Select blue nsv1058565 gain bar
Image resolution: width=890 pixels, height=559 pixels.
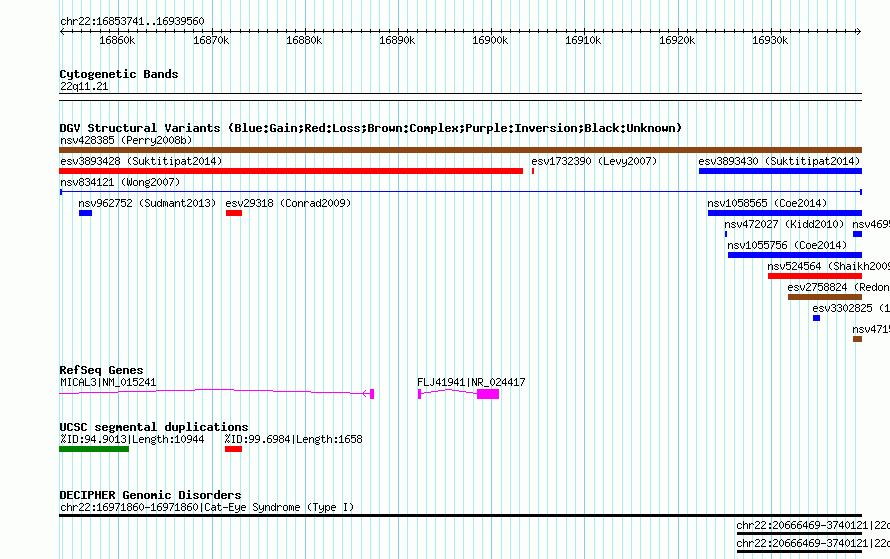coord(785,213)
